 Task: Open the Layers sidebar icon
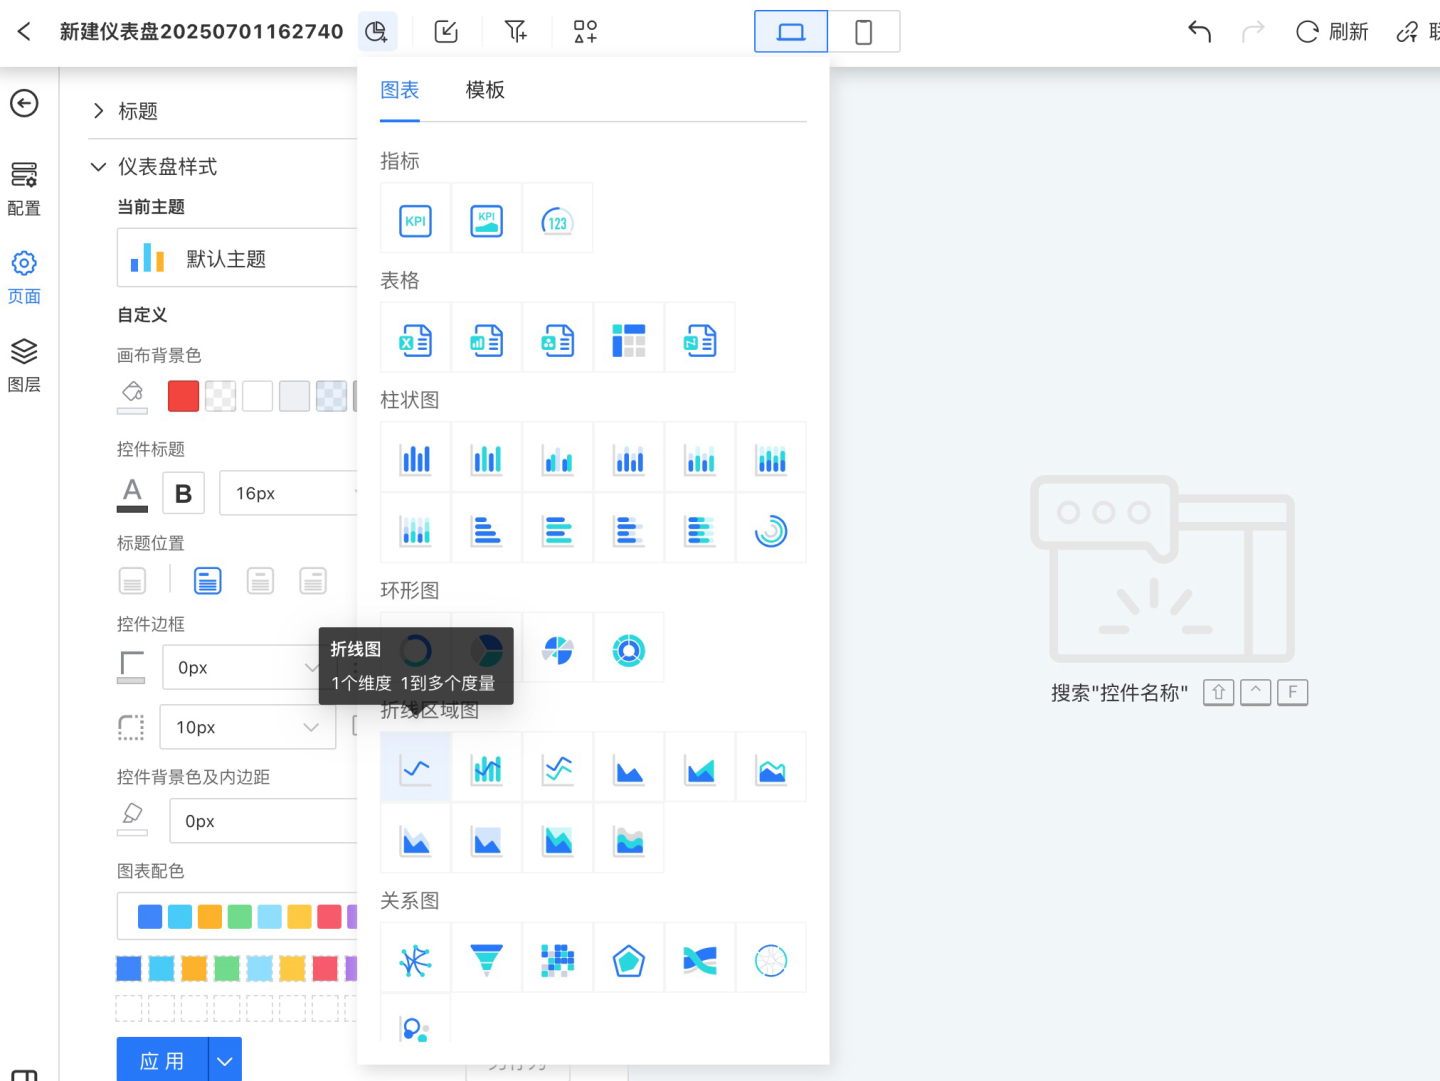click(24, 364)
